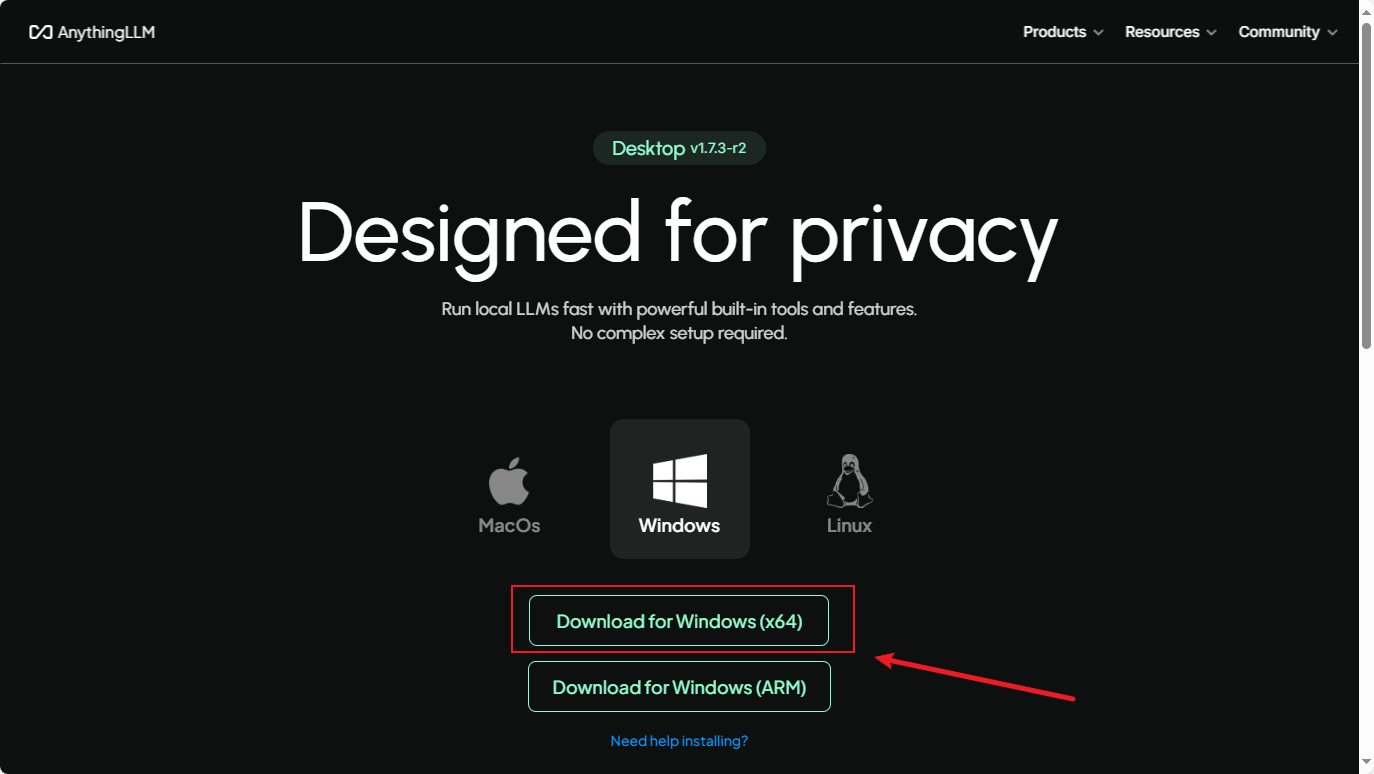The image size is (1374, 774).
Task: Open the Products menu label
Action: (1054, 32)
